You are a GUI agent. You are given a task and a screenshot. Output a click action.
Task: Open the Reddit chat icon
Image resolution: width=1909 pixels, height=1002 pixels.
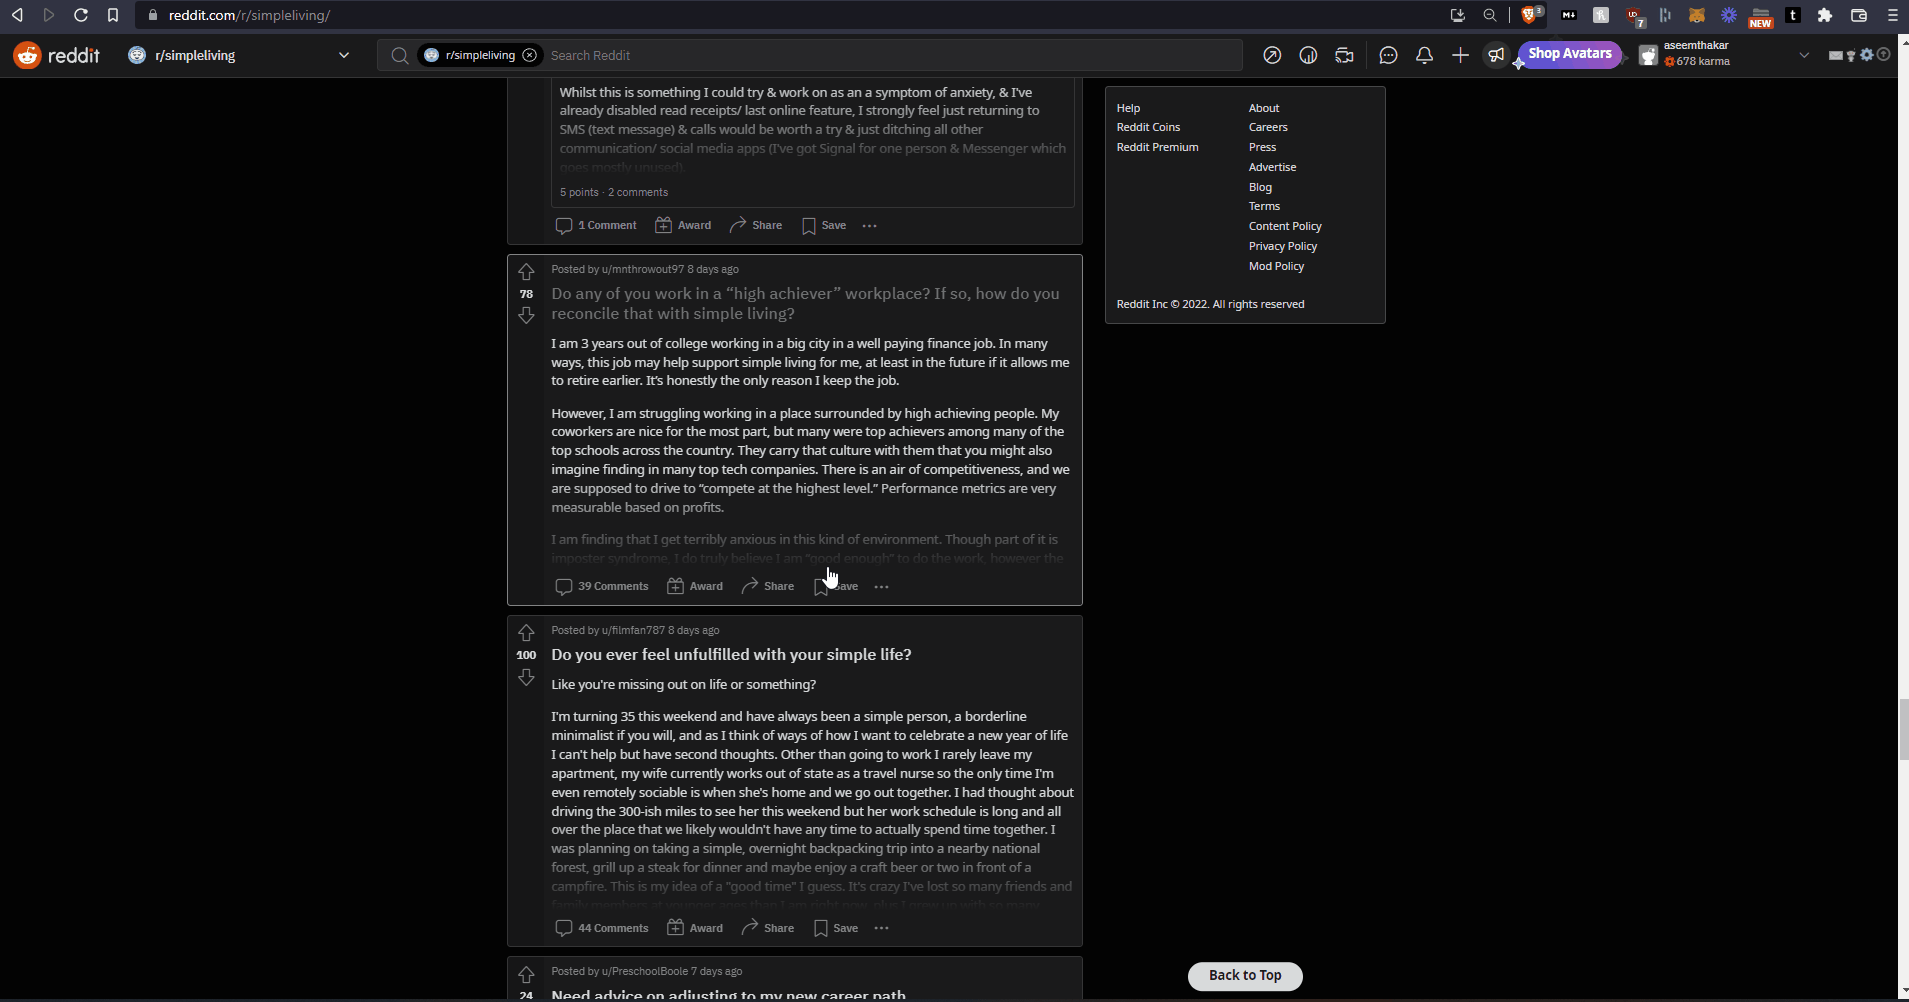[1388, 55]
